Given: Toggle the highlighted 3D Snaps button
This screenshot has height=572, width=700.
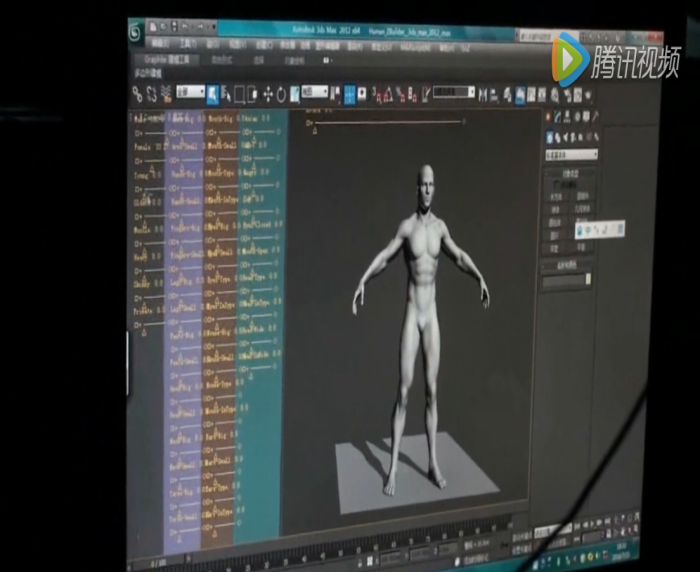Looking at the screenshot, I should tap(350, 95).
